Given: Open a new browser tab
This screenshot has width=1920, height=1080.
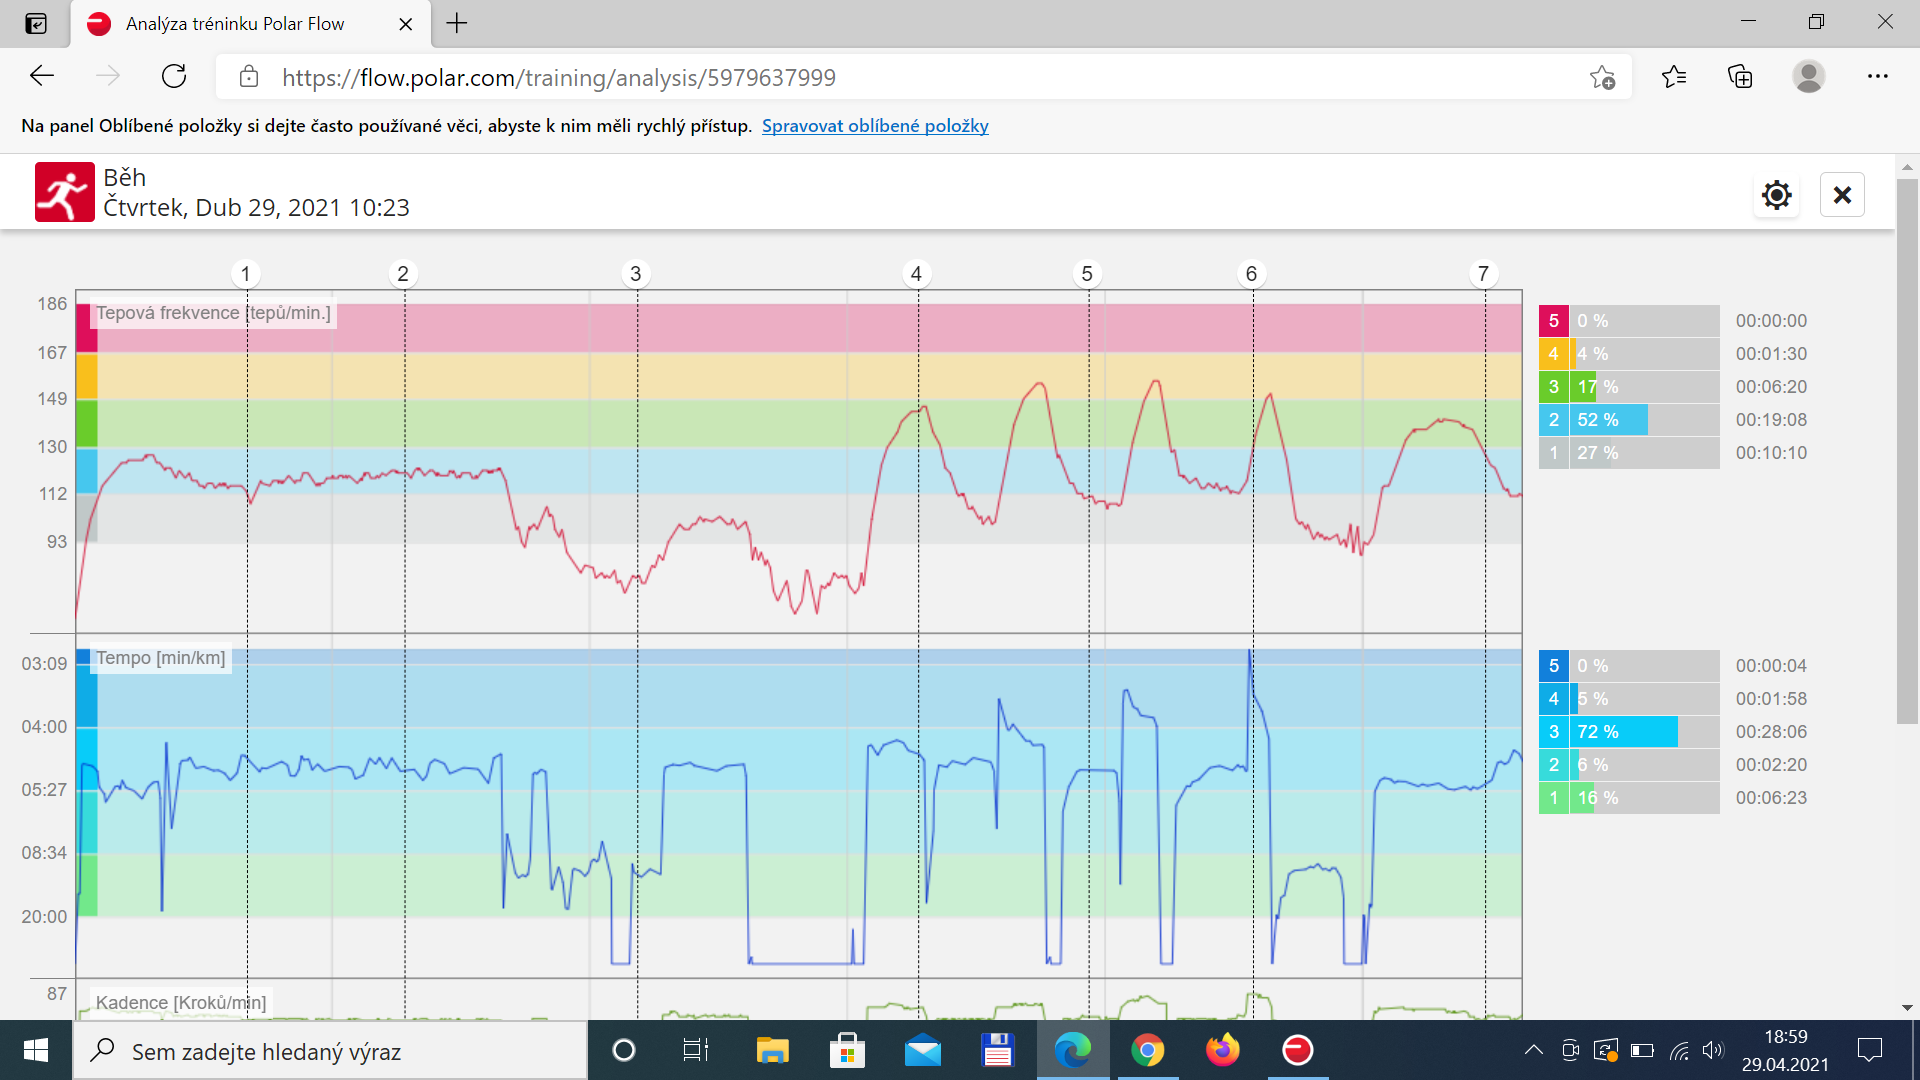Looking at the screenshot, I should (x=457, y=23).
